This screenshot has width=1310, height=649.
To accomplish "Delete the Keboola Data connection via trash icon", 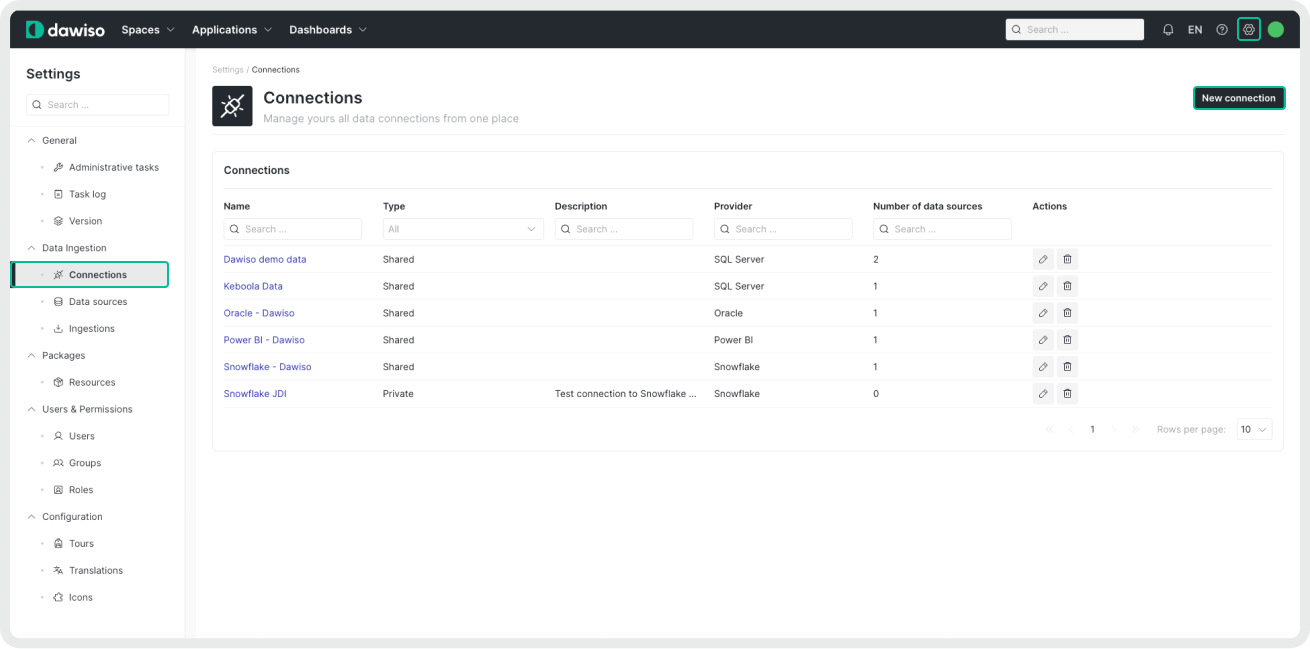I will 1067,286.
